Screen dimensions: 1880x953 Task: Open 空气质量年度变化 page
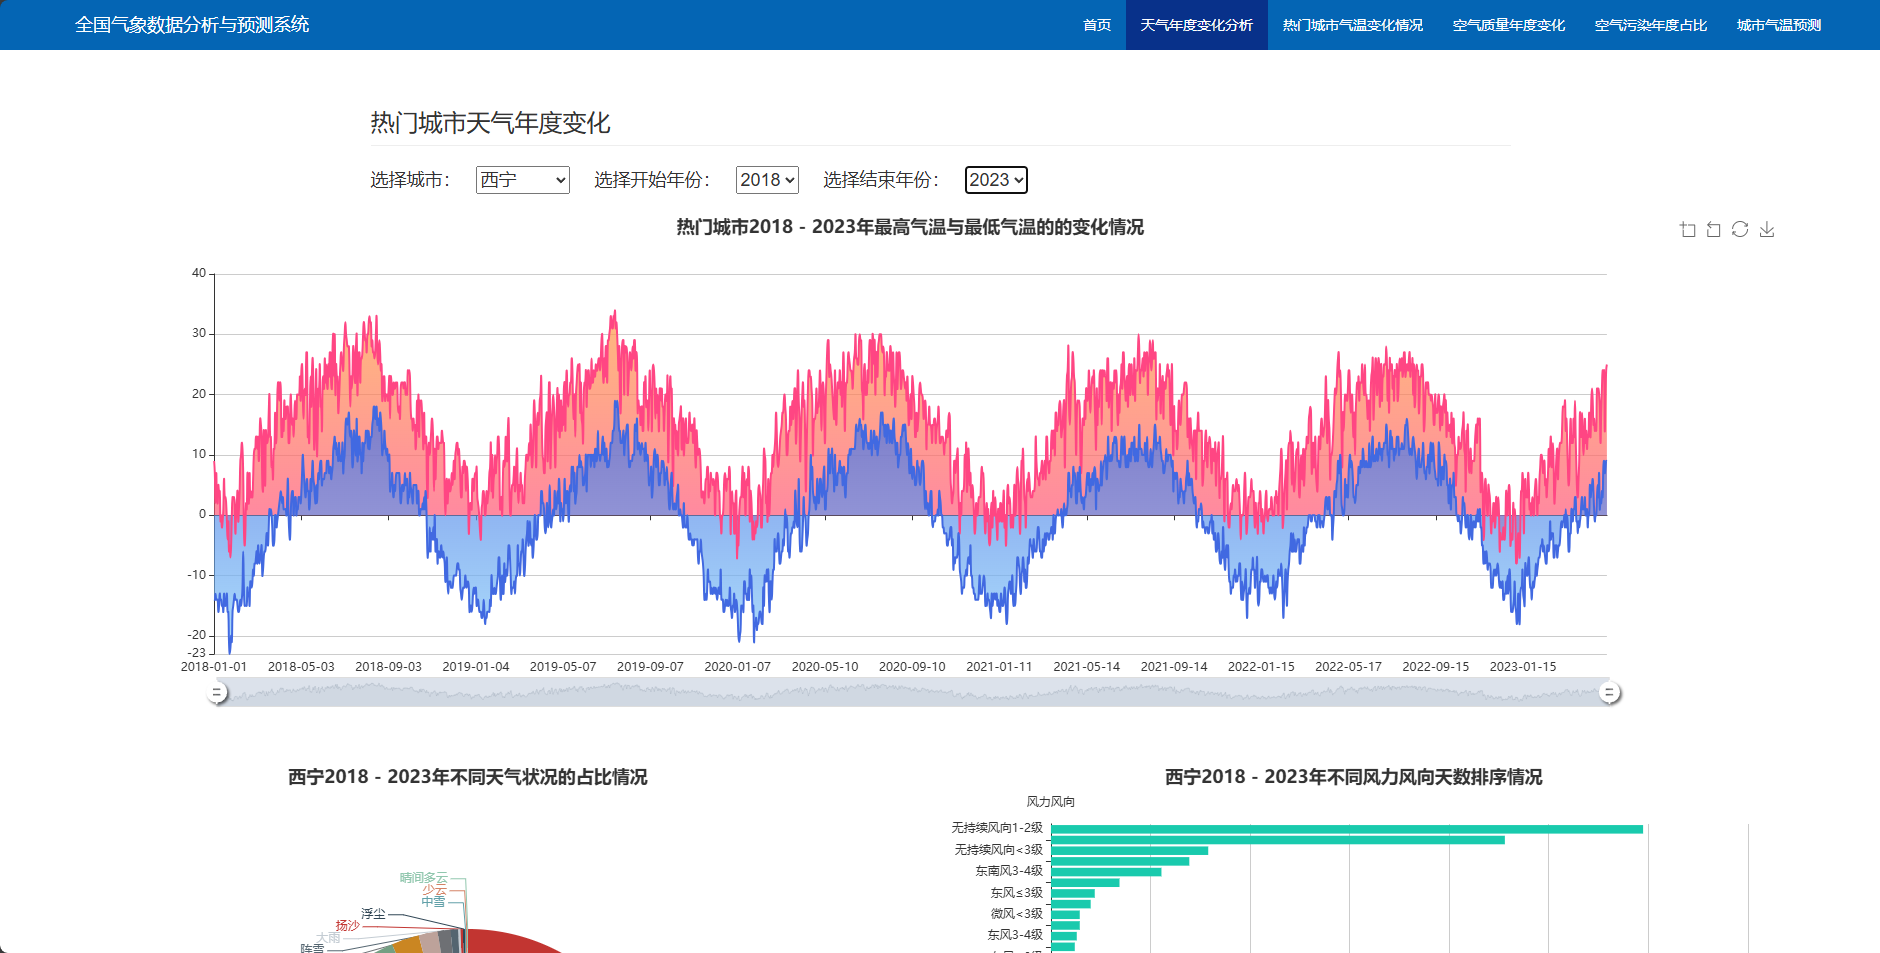pos(1509,25)
